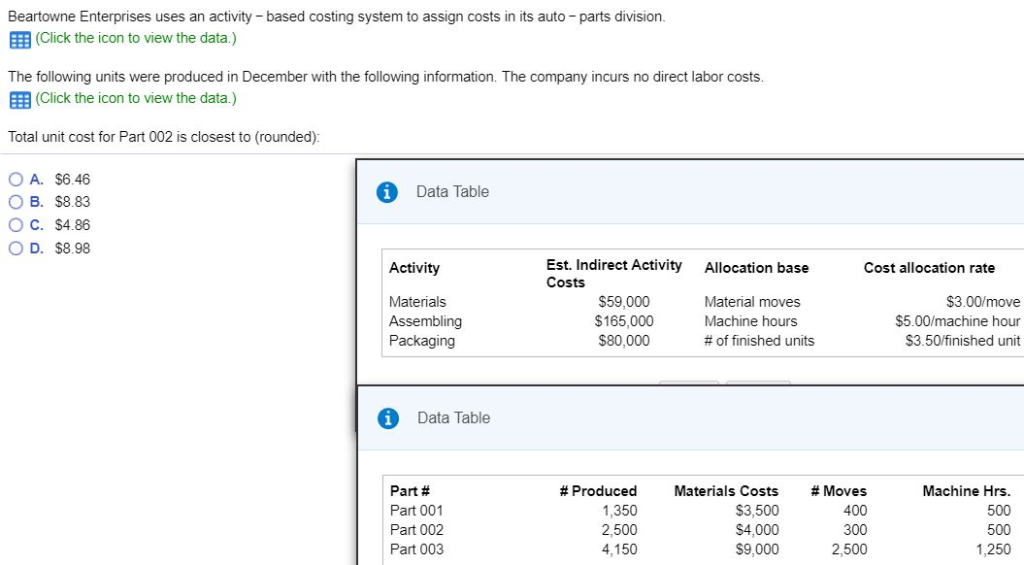Select answer option B $8.83
This screenshot has height=565, width=1024.
coord(16,202)
